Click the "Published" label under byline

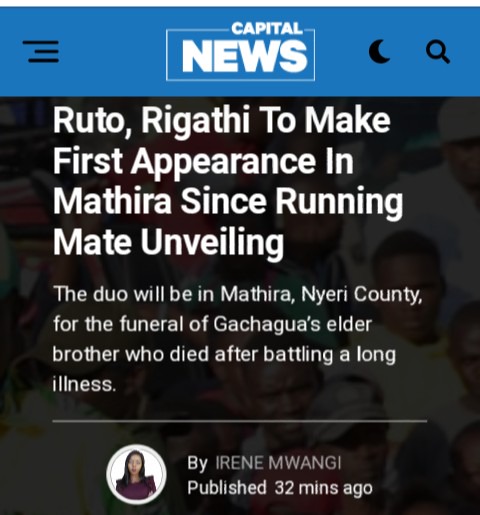227,488
